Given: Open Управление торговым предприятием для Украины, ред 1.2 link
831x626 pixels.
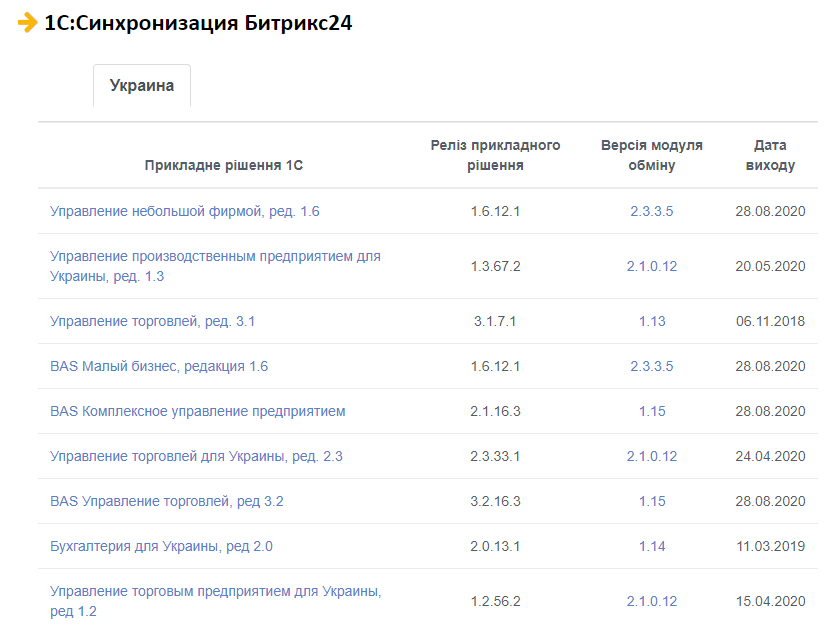Looking at the screenshot, I should (x=216, y=601).
